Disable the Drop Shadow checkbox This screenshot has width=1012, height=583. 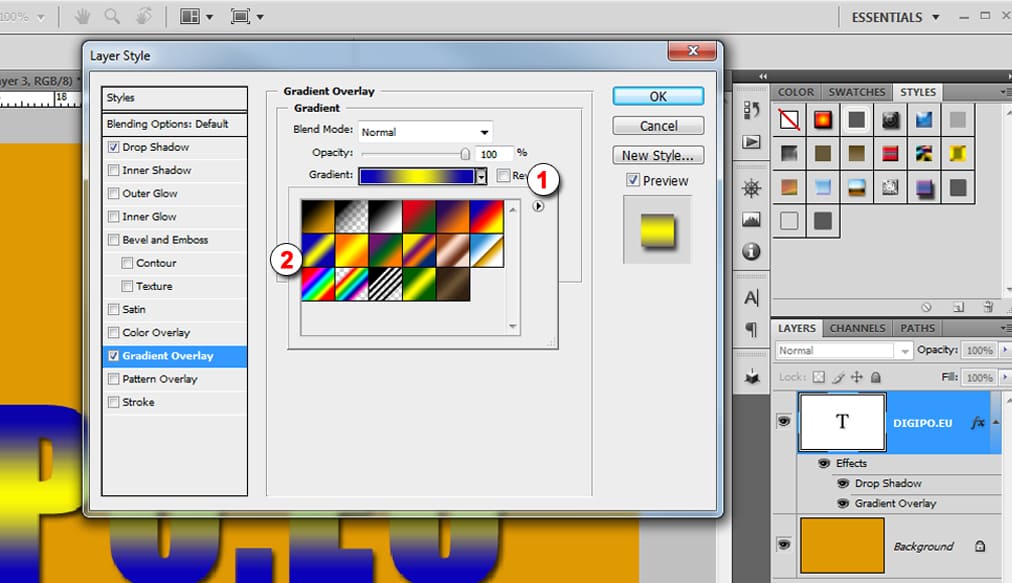pyautogui.click(x=113, y=147)
